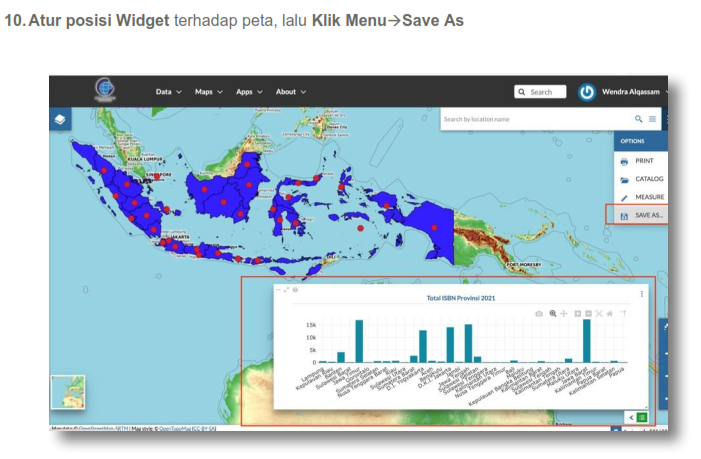Open the hamburger options menu icon

click(653, 119)
